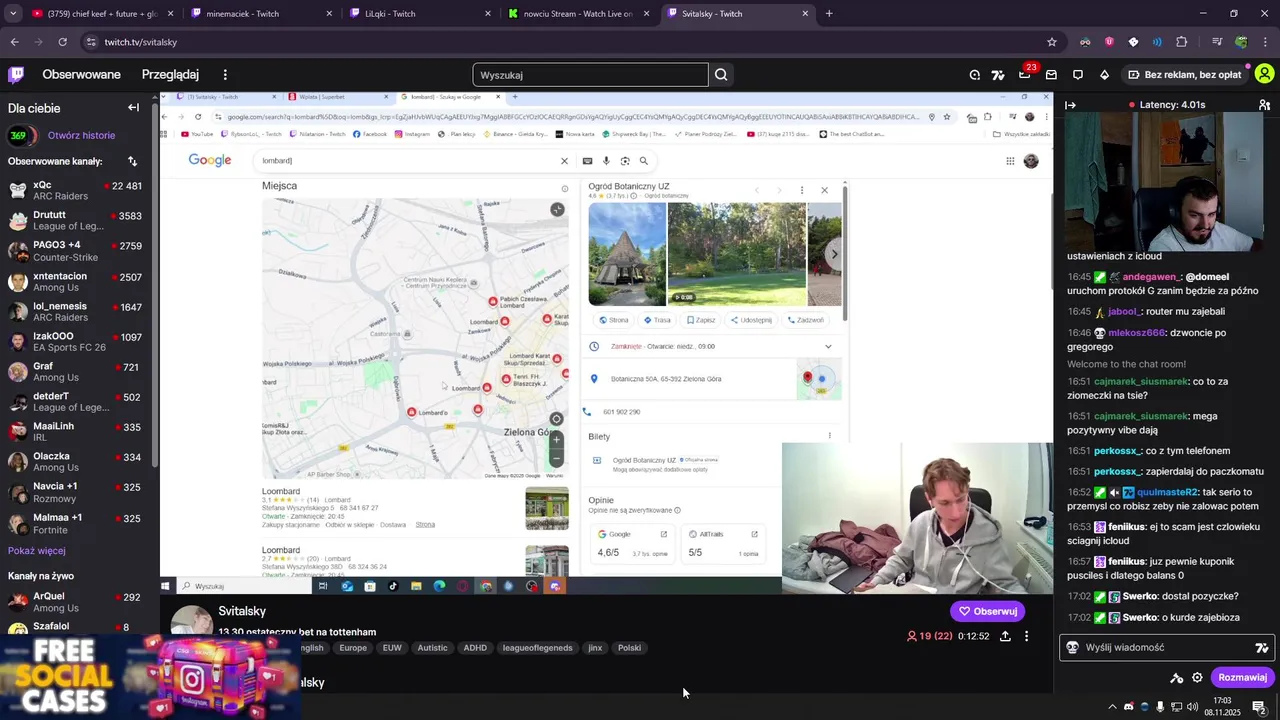Open notifications with the 23 badge
This screenshot has height=720, width=1280.
pos(1025,74)
